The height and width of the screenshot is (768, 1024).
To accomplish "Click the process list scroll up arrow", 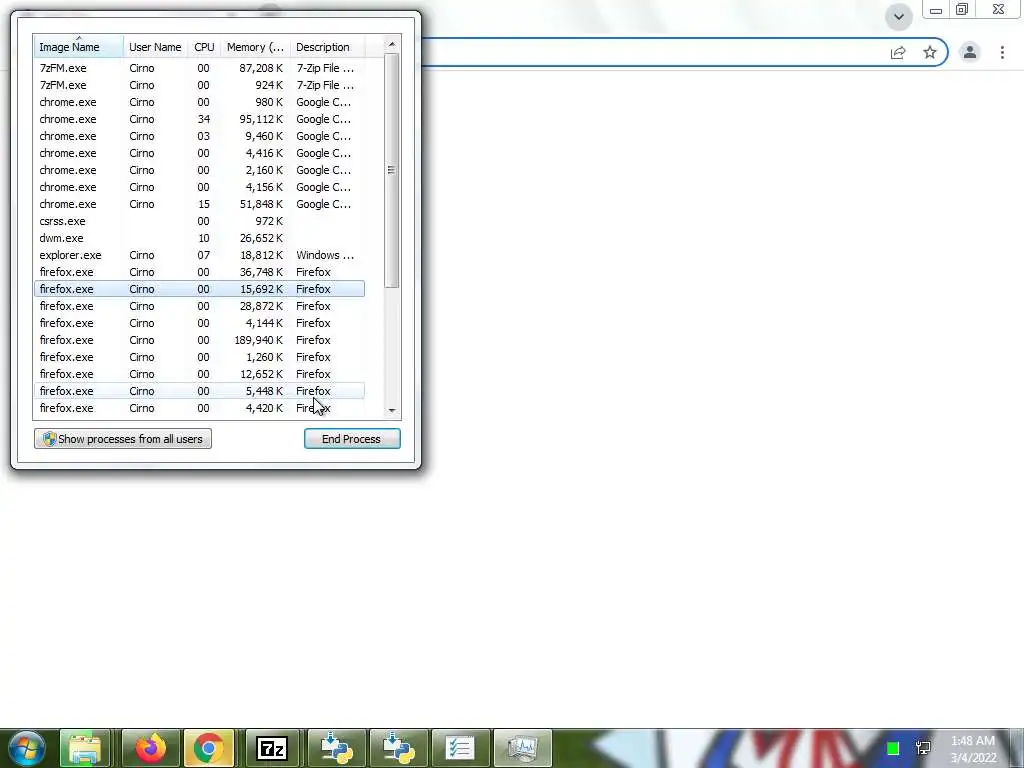I will click(392, 44).
